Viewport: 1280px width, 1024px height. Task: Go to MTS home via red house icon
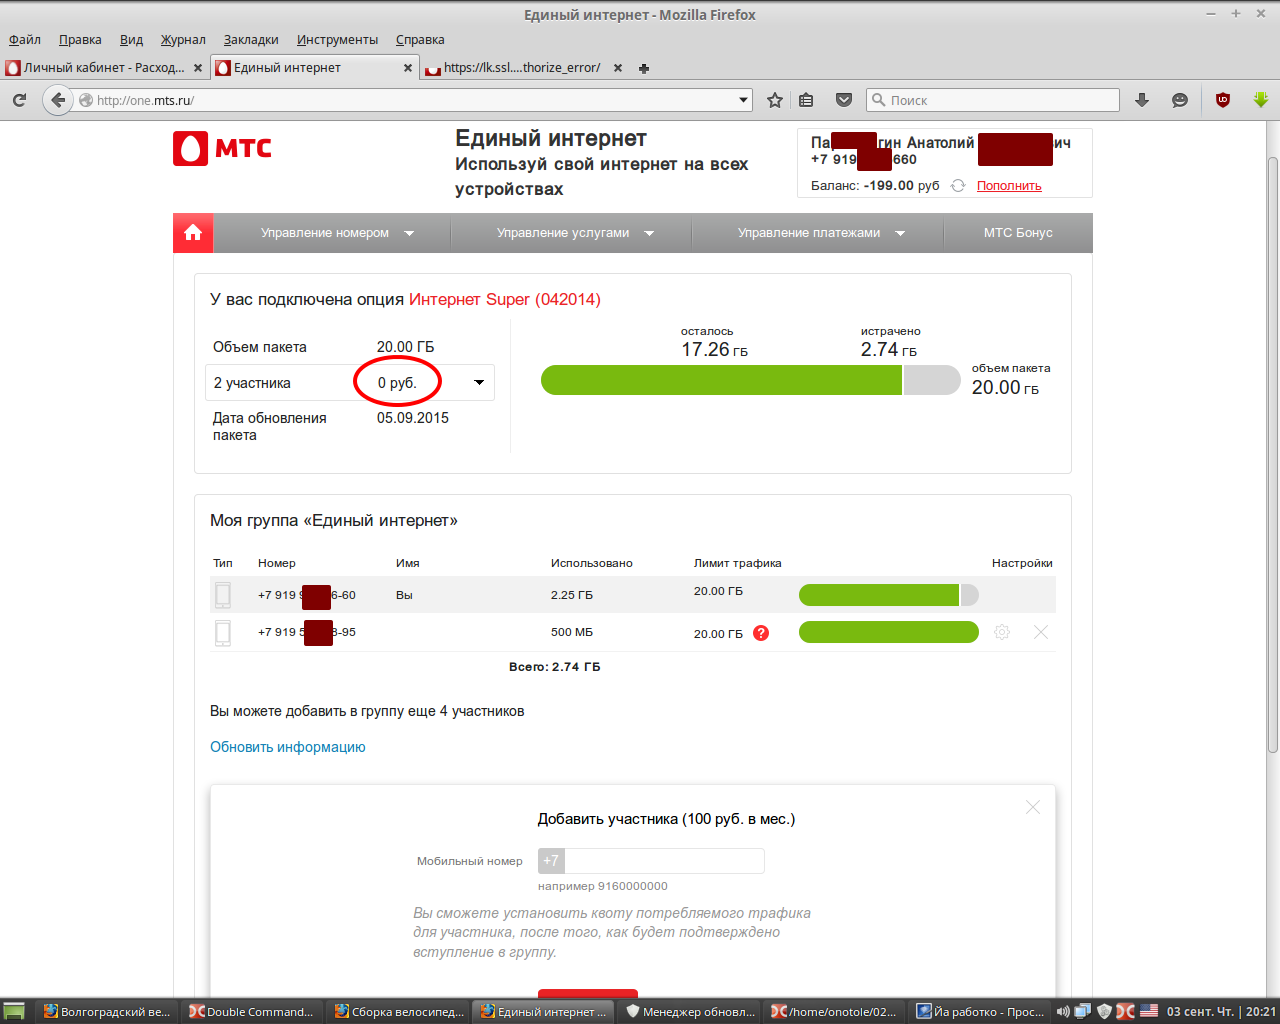point(193,233)
